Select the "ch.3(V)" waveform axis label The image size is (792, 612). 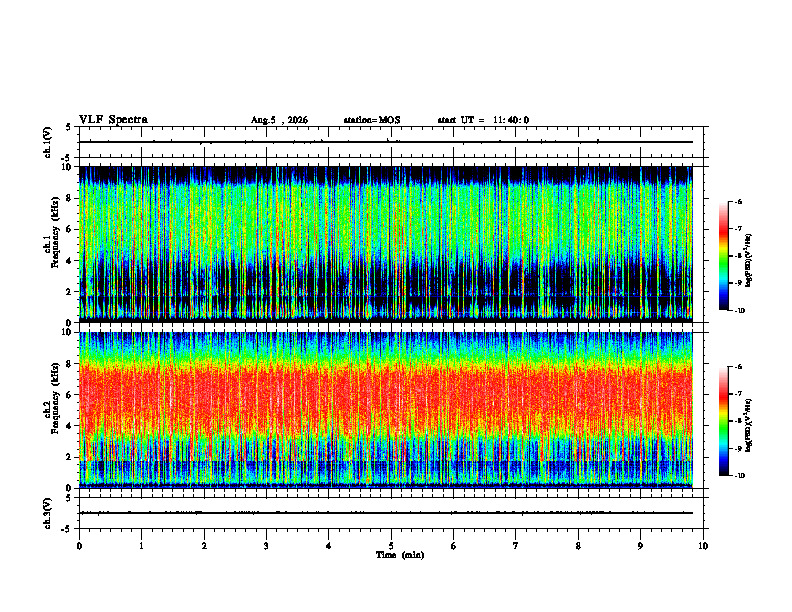48,513
